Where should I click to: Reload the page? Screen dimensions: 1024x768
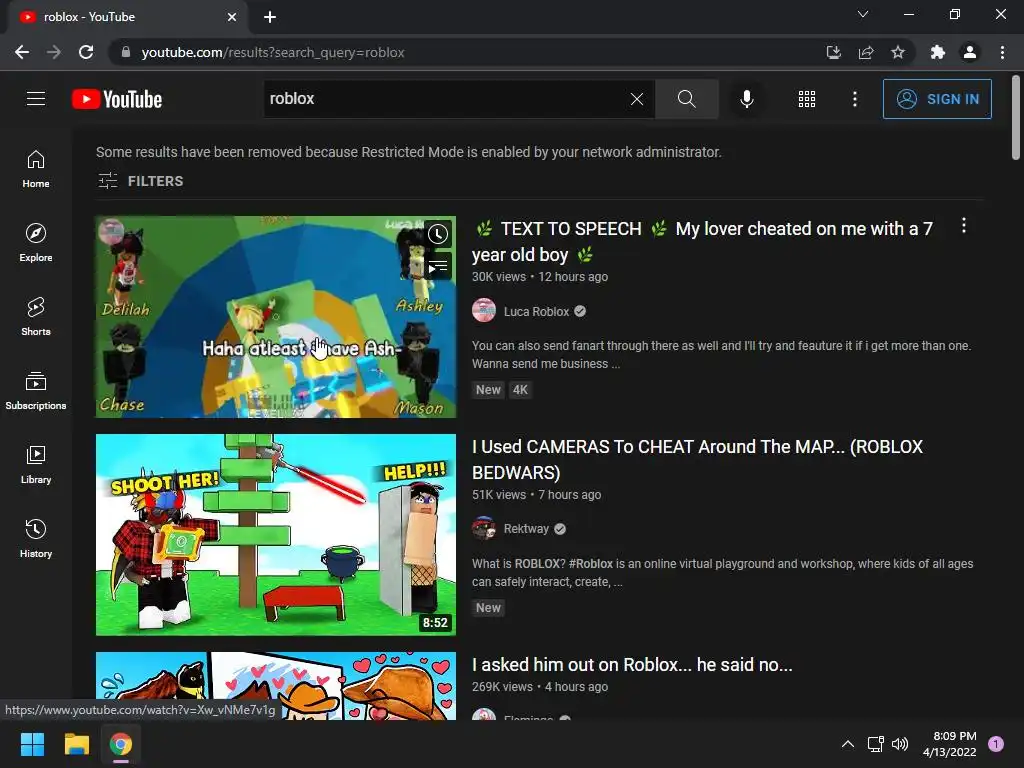86,52
